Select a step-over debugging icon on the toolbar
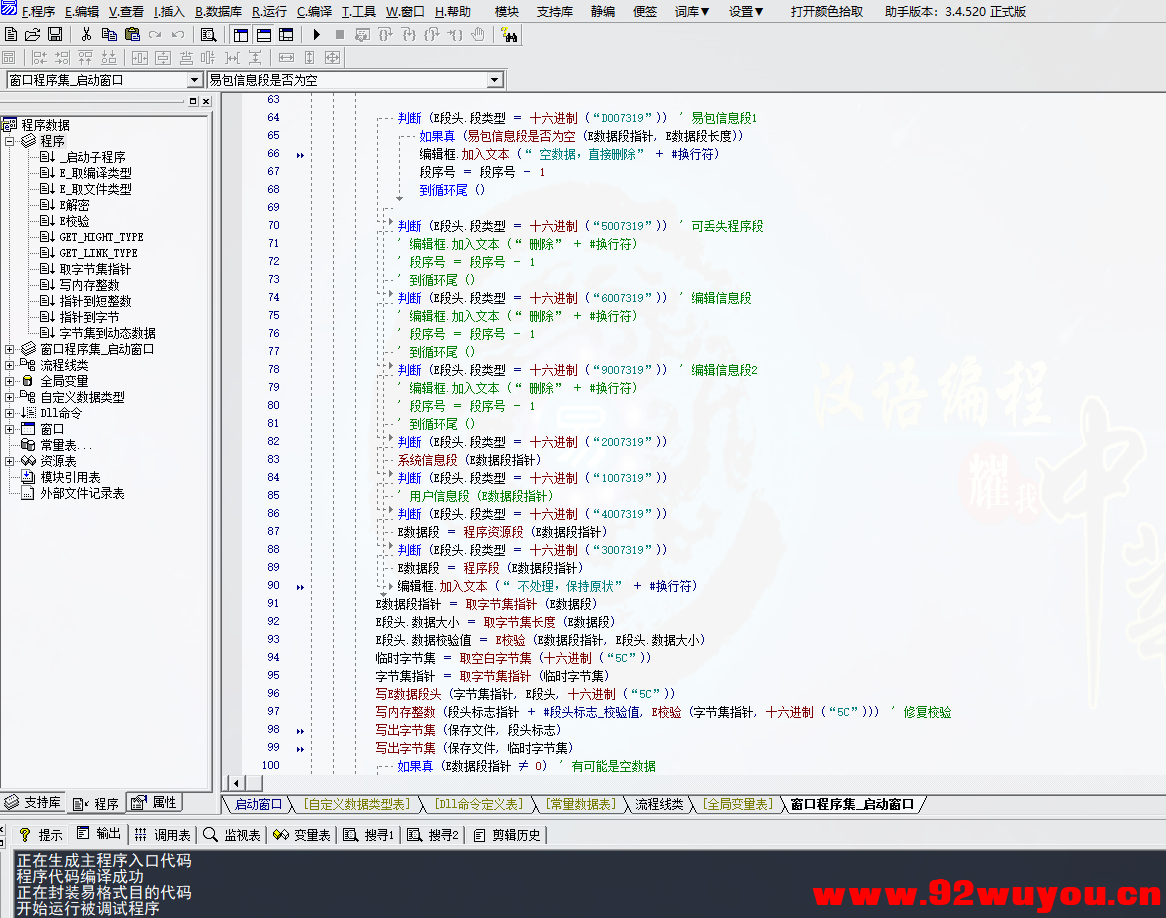The width and height of the screenshot is (1166, 918). click(x=409, y=34)
